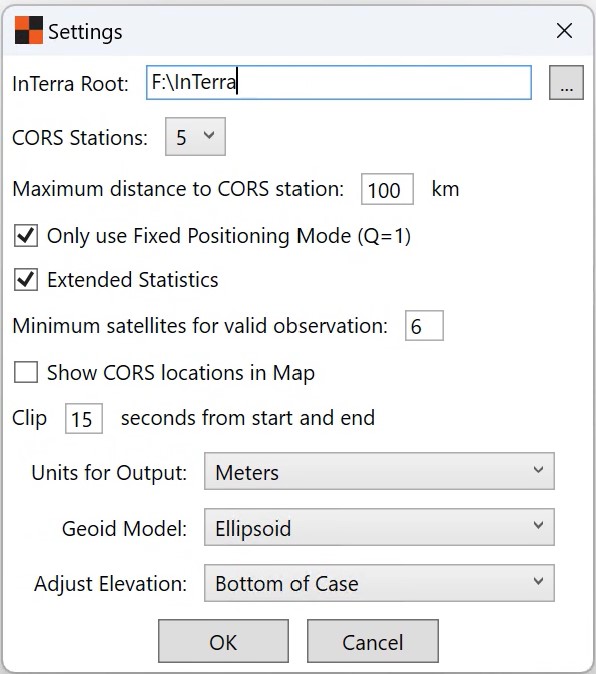596x674 pixels.
Task: Open the Adjust Elevation dropdown
Action: (379, 583)
